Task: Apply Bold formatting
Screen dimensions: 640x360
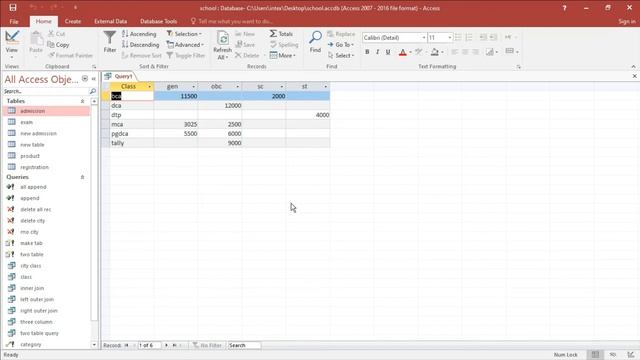Action: coord(367,52)
